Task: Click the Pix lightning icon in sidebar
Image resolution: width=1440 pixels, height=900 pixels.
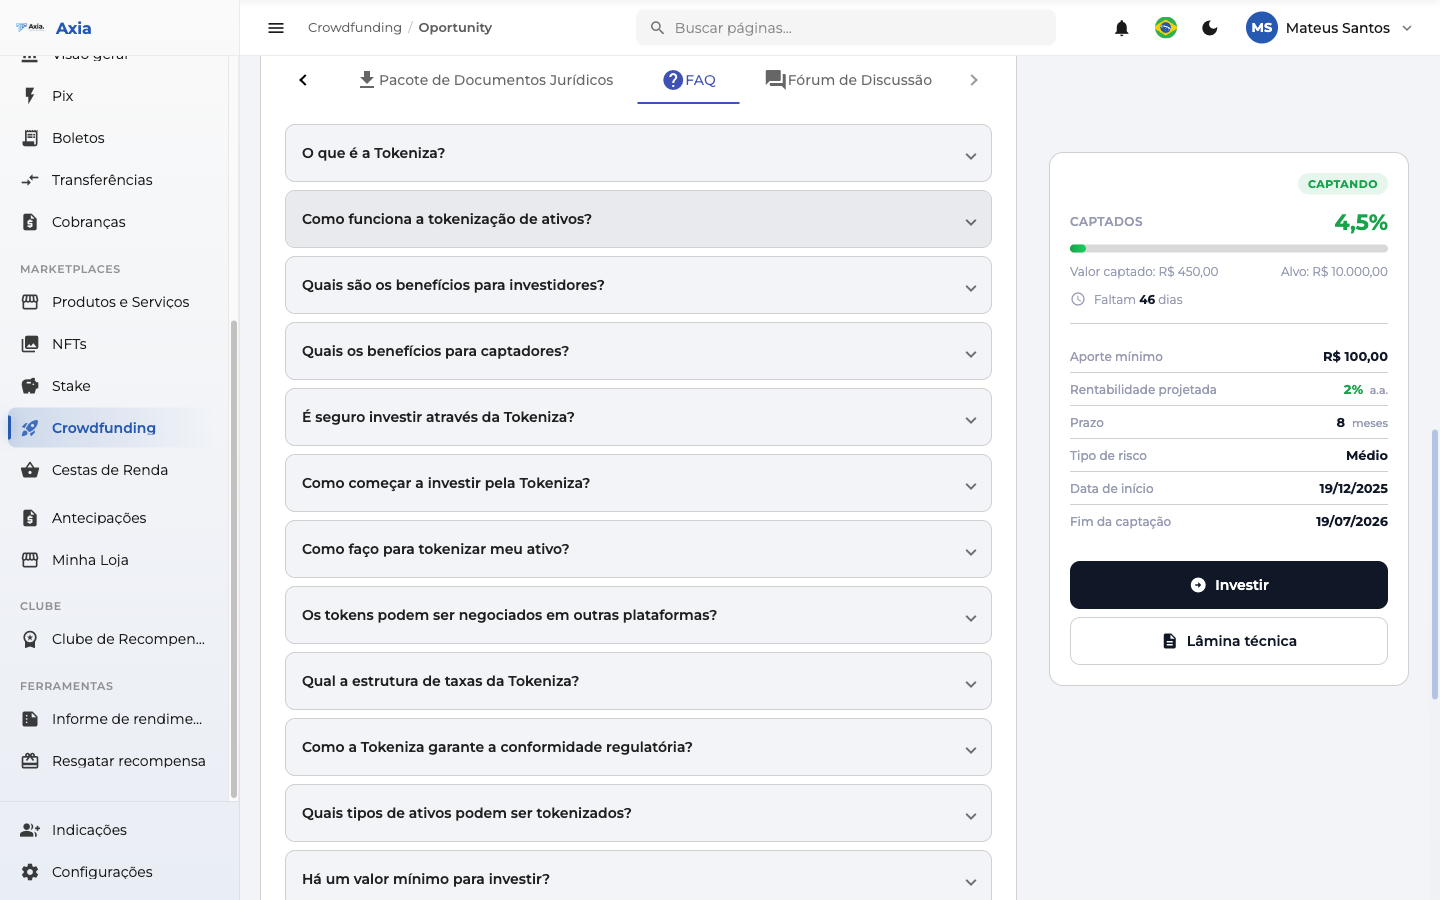Action: 30,96
